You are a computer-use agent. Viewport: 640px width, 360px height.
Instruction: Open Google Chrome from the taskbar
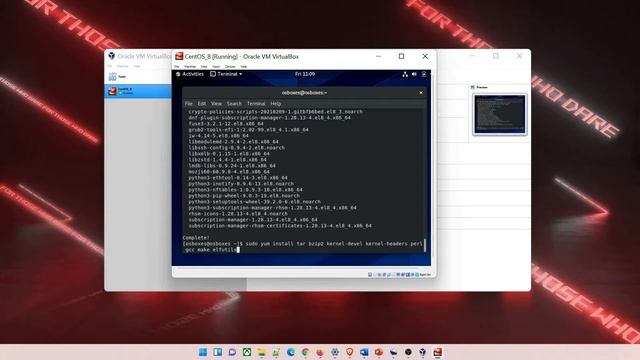pyautogui.click(x=305, y=352)
